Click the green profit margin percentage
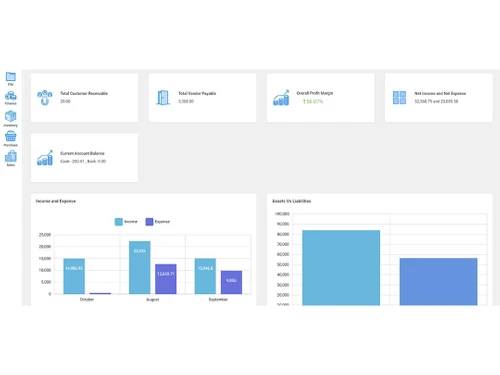This screenshot has width=500, height=375. [313, 101]
